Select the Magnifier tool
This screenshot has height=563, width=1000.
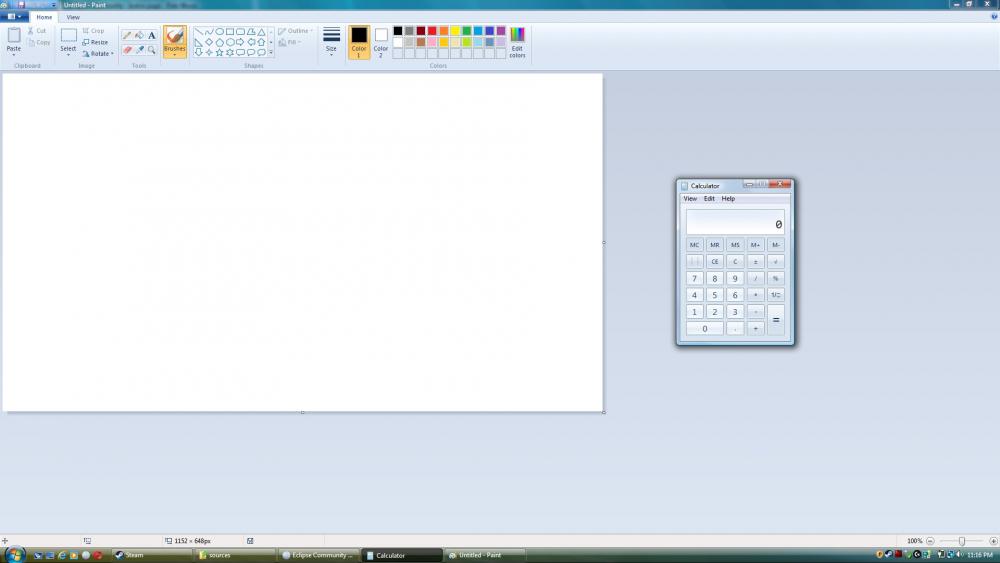coord(152,49)
